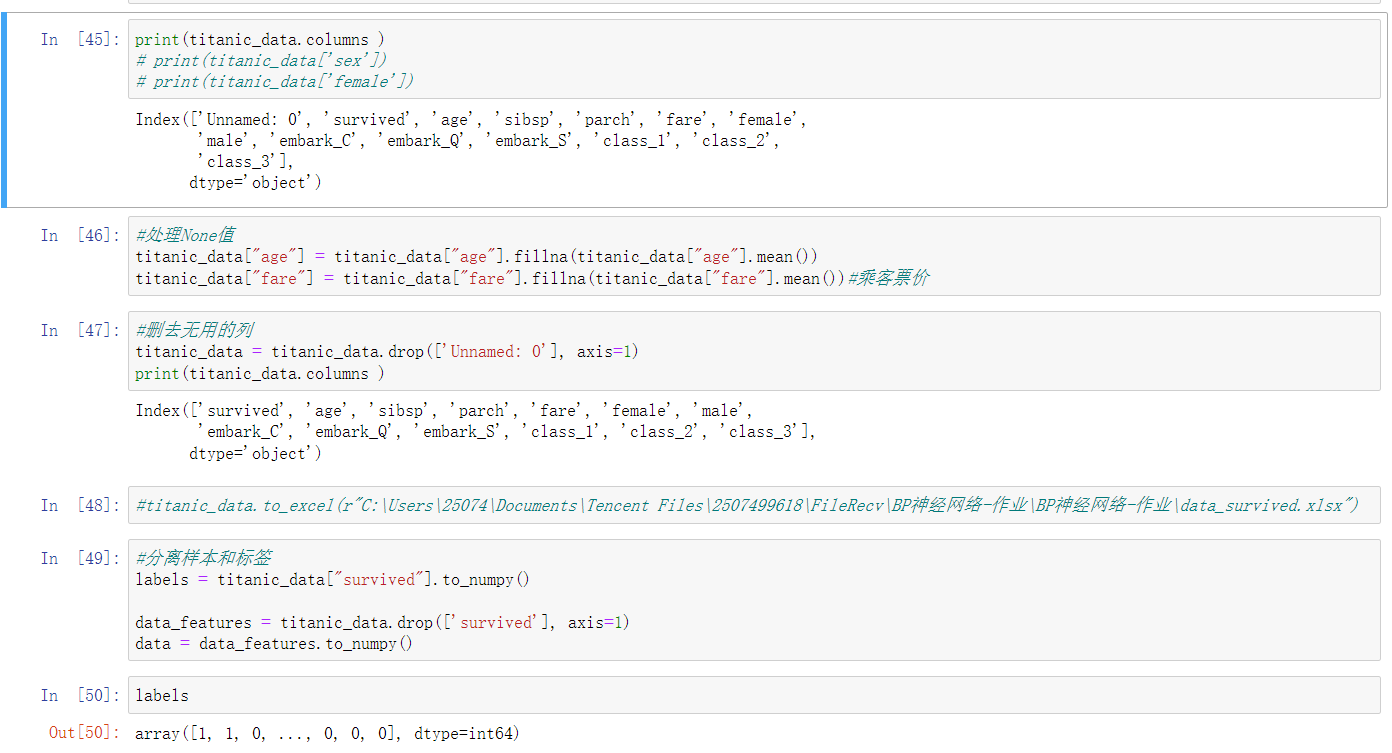Place cursor on the fare fillna line
Viewport: 1392px width, 753px height.
(x=490, y=278)
